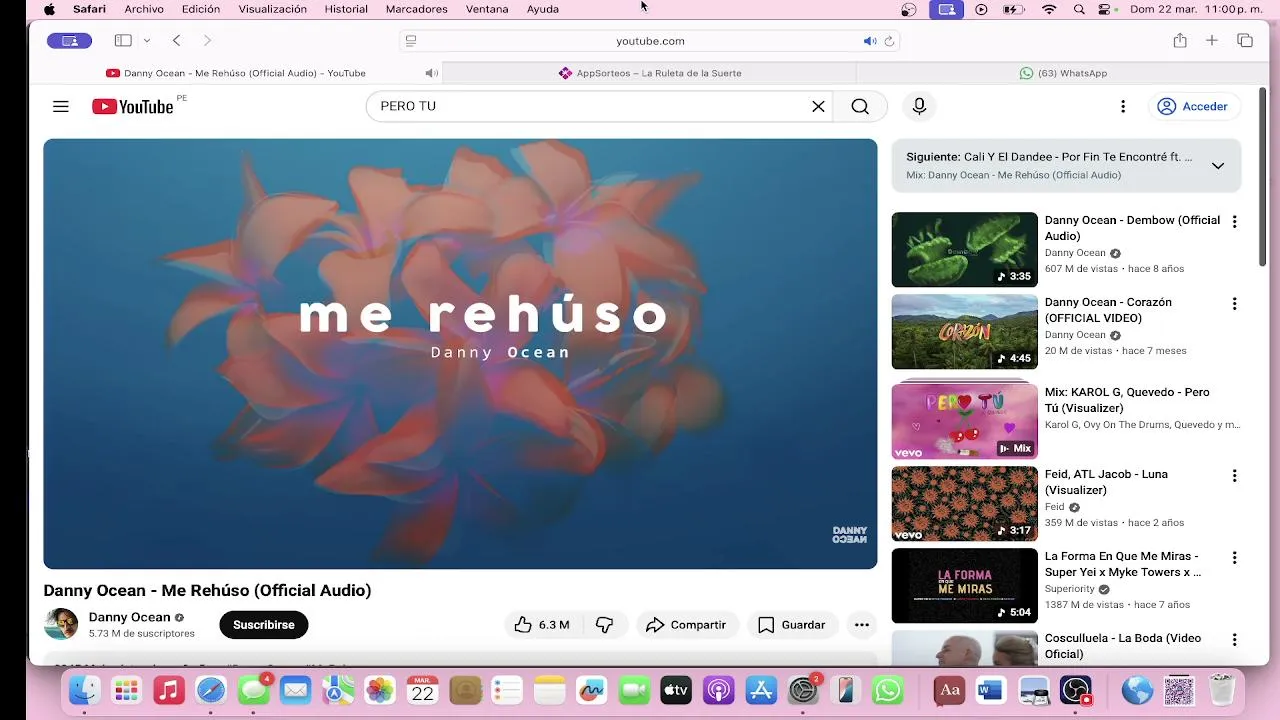The image size is (1280, 720).
Task: Open the Safari profile selector button
Action: tap(69, 41)
